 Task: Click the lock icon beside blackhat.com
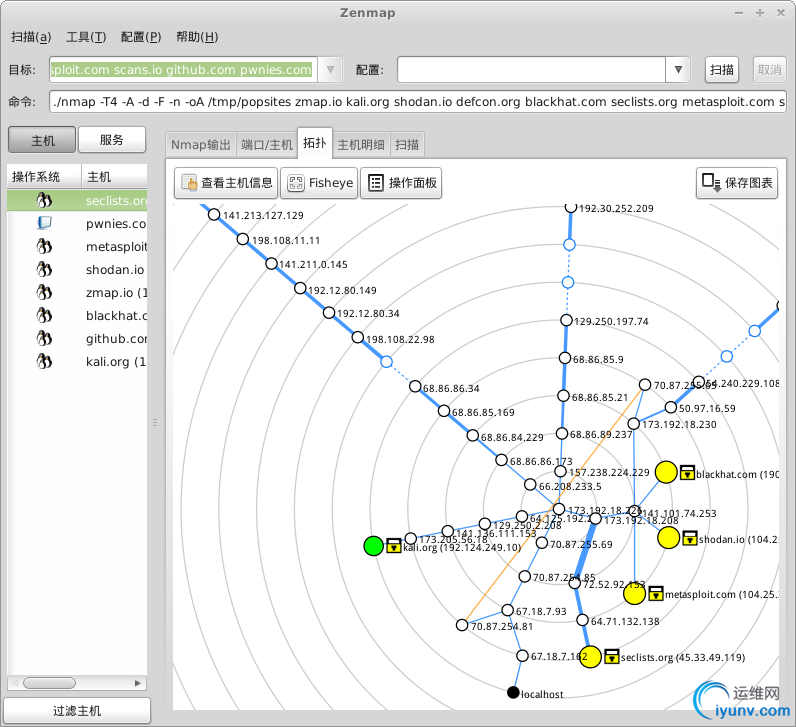coord(687,473)
